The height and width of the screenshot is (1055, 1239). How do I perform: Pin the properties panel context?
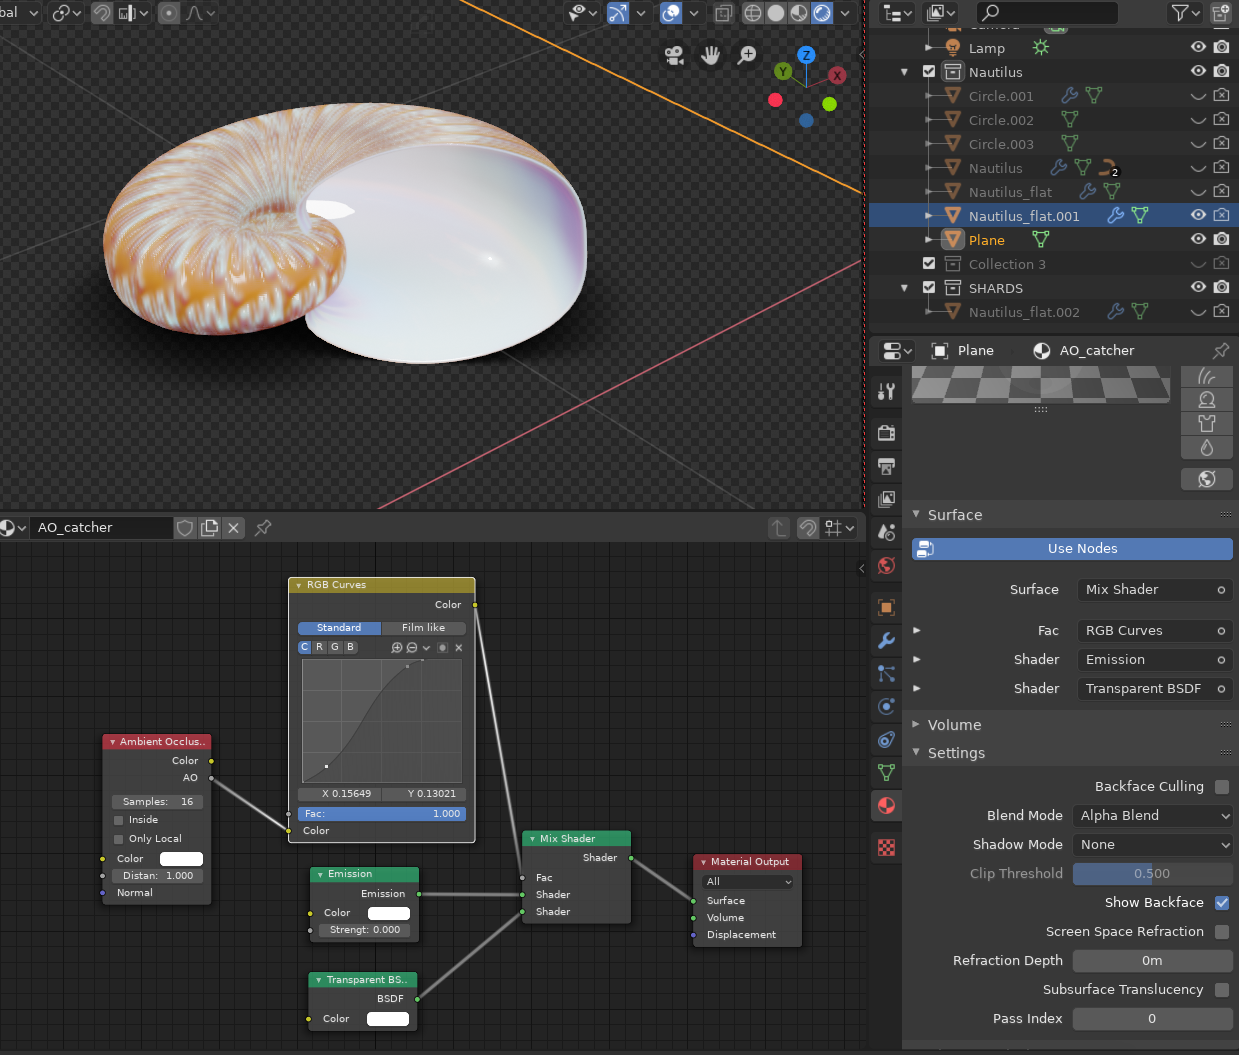pos(1220,351)
